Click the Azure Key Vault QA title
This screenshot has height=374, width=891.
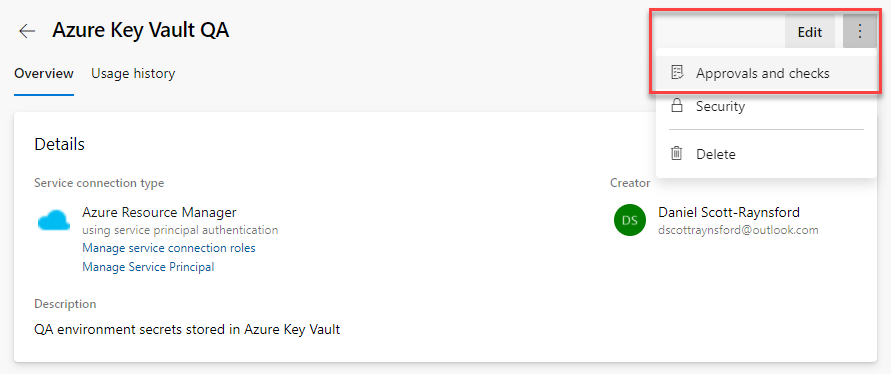pyautogui.click(x=140, y=31)
